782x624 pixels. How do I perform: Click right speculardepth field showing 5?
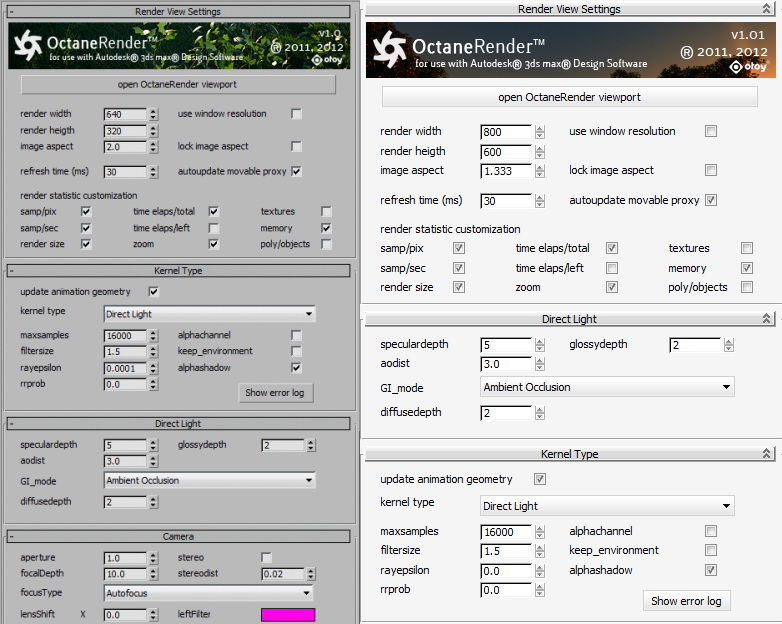click(x=506, y=345)
